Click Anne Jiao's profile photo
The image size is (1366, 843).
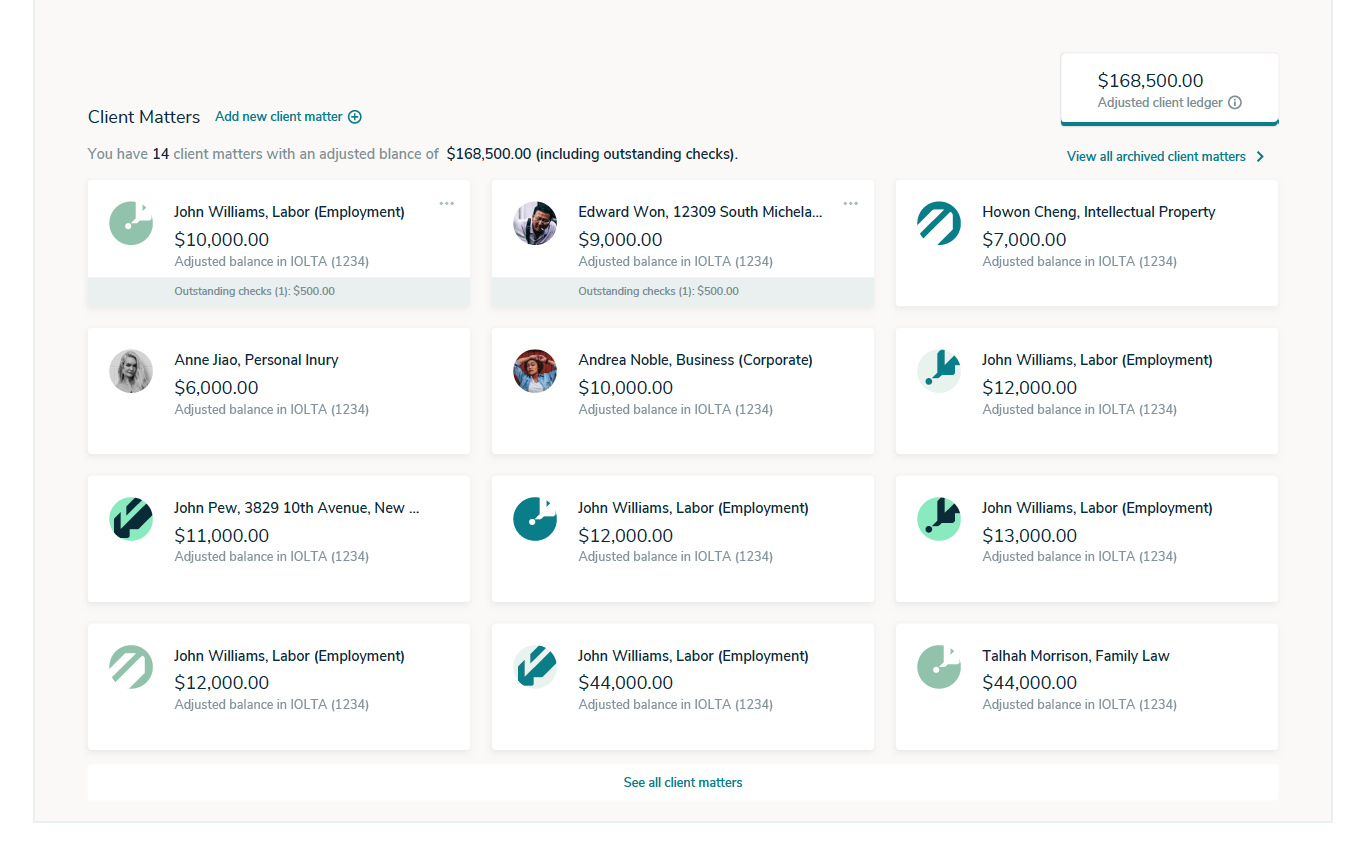[131, 371]
